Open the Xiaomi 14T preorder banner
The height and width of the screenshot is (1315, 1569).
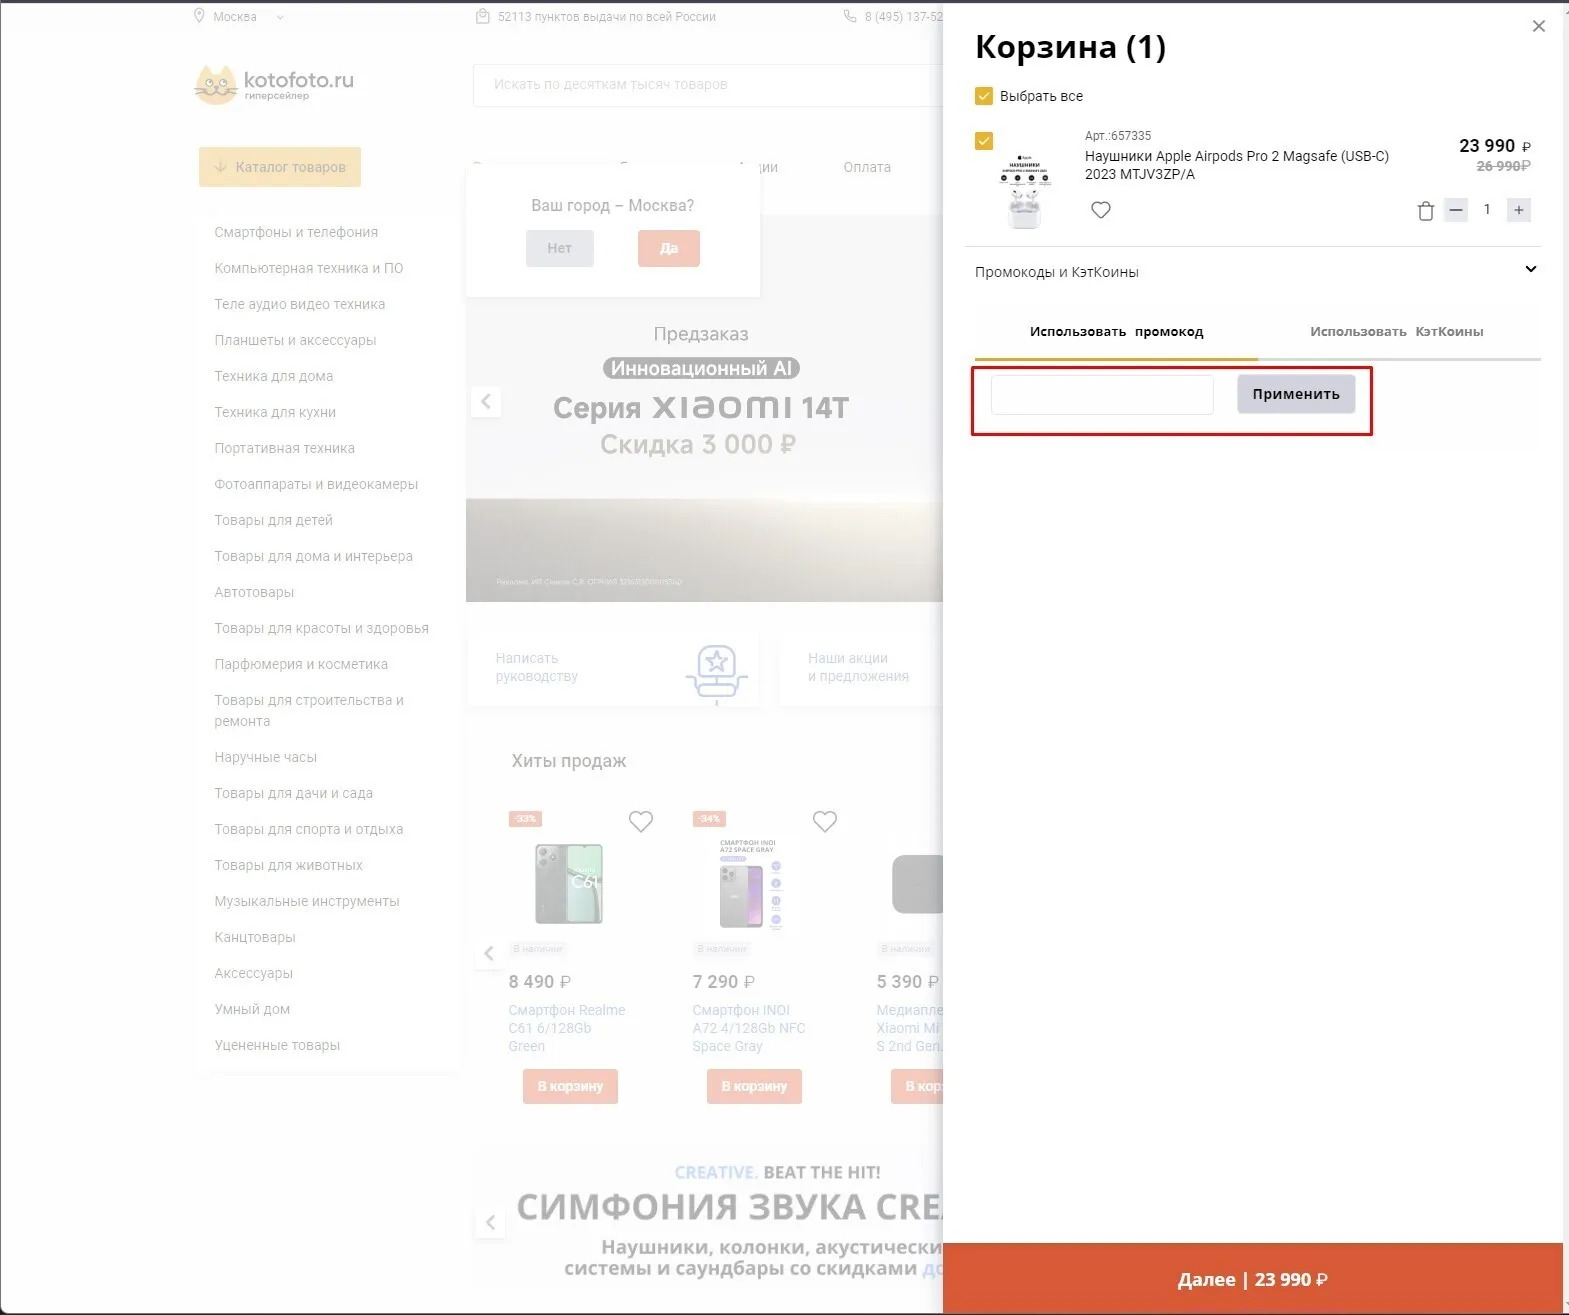704,410
